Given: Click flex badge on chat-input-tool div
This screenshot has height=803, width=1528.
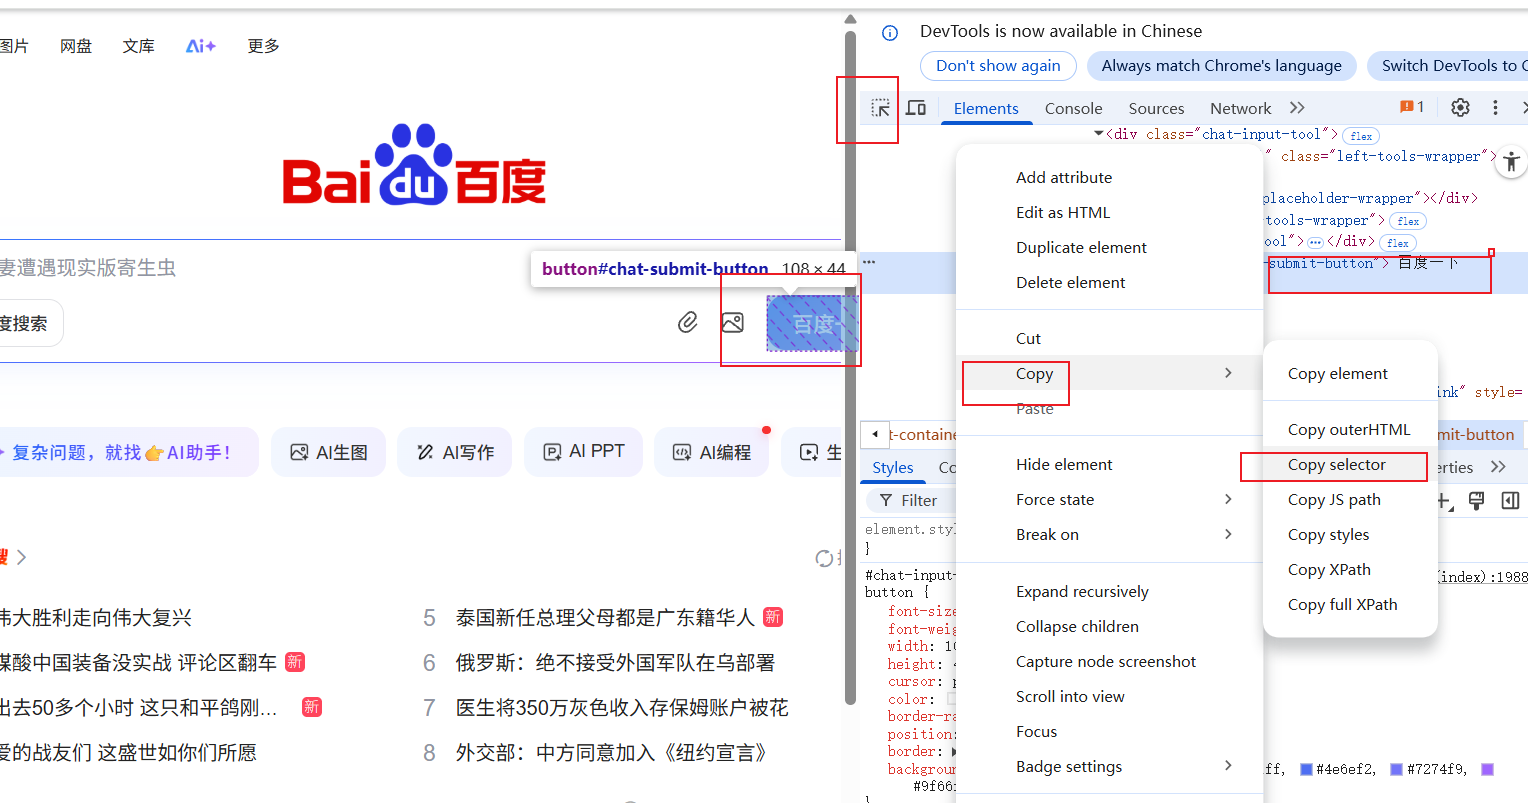Looking at the screenshot, I should 1361,136.
